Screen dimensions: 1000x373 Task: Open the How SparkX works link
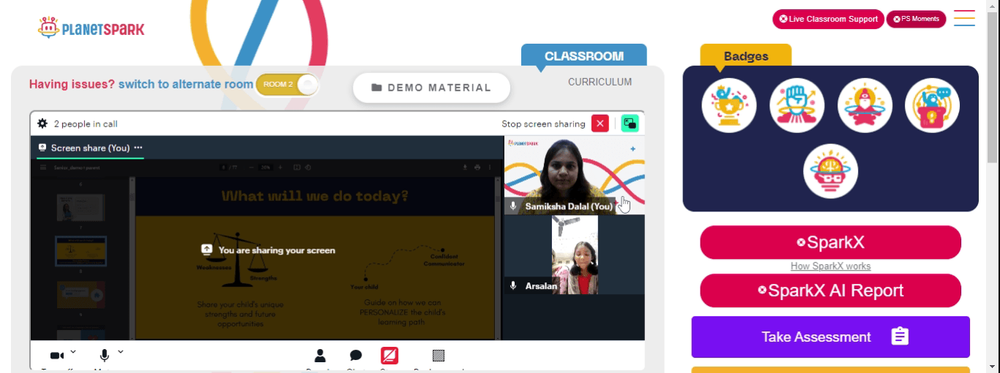[x=830, y=267]
